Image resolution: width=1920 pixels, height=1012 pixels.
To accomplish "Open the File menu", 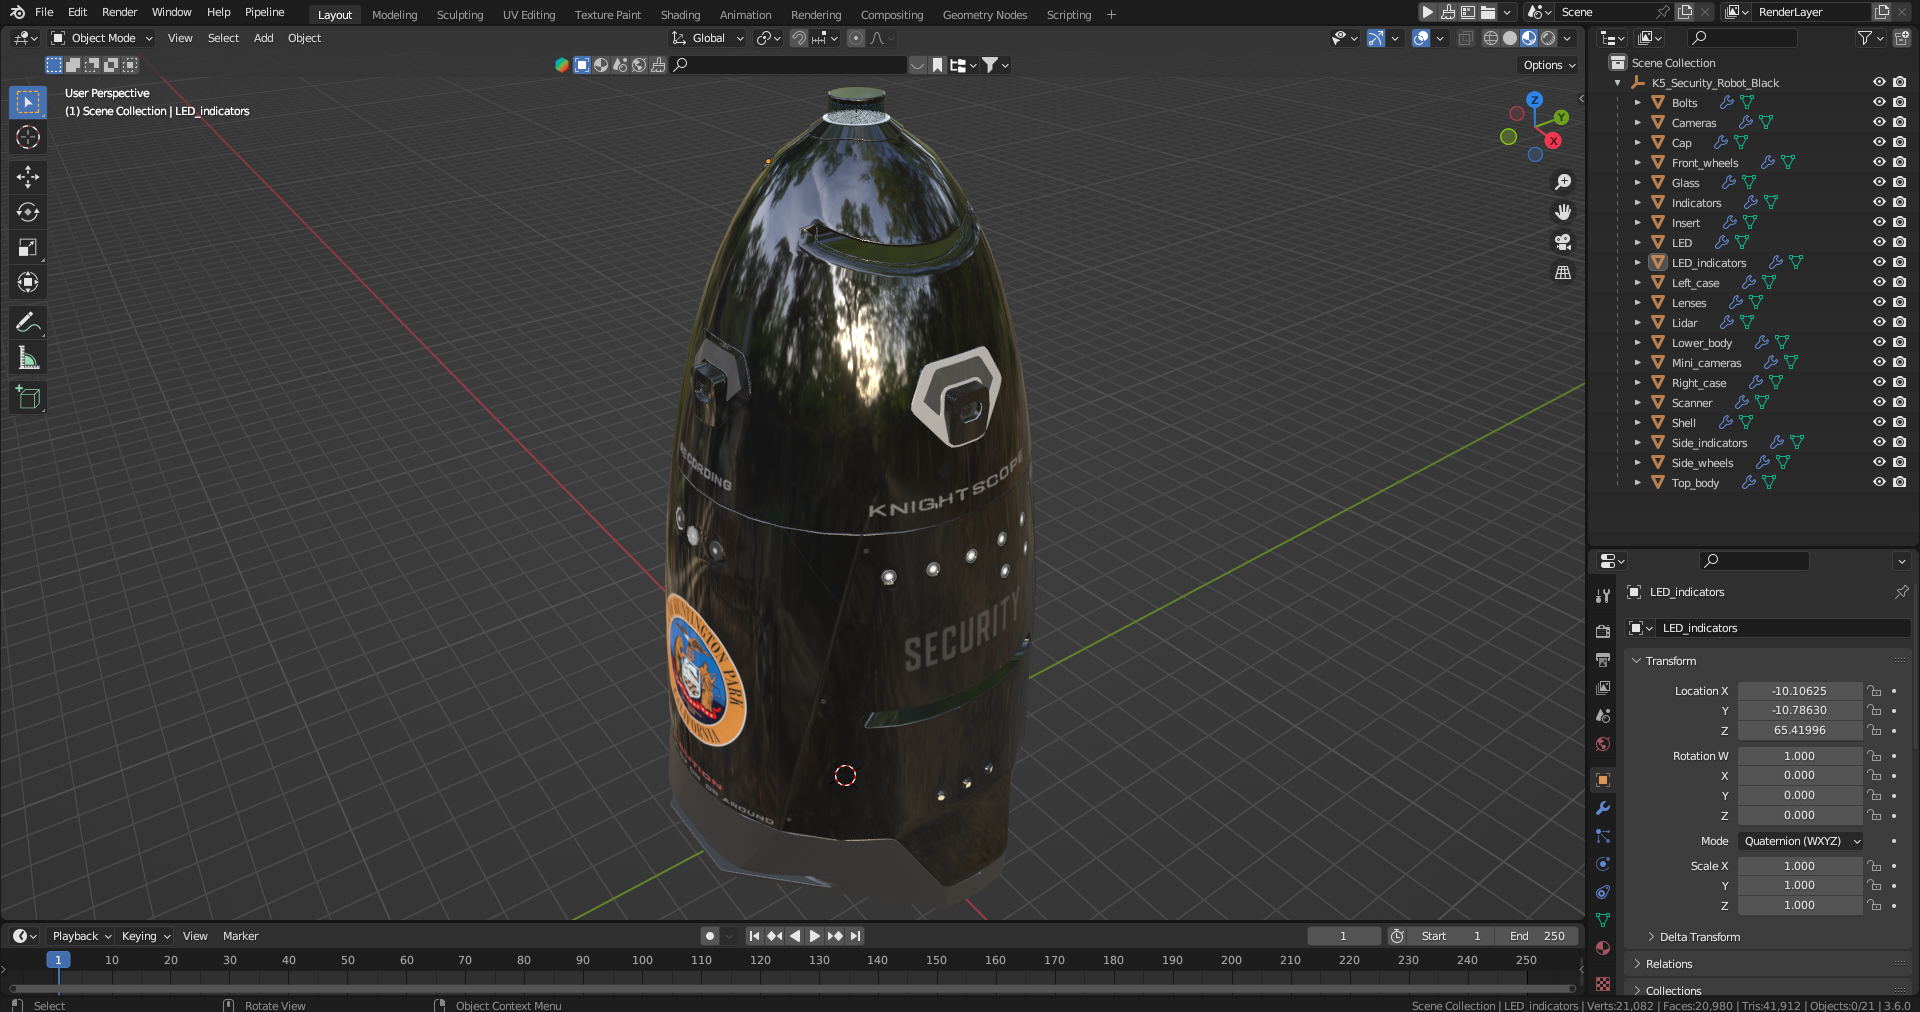I will pyautogui.click(x=44, y=12).
